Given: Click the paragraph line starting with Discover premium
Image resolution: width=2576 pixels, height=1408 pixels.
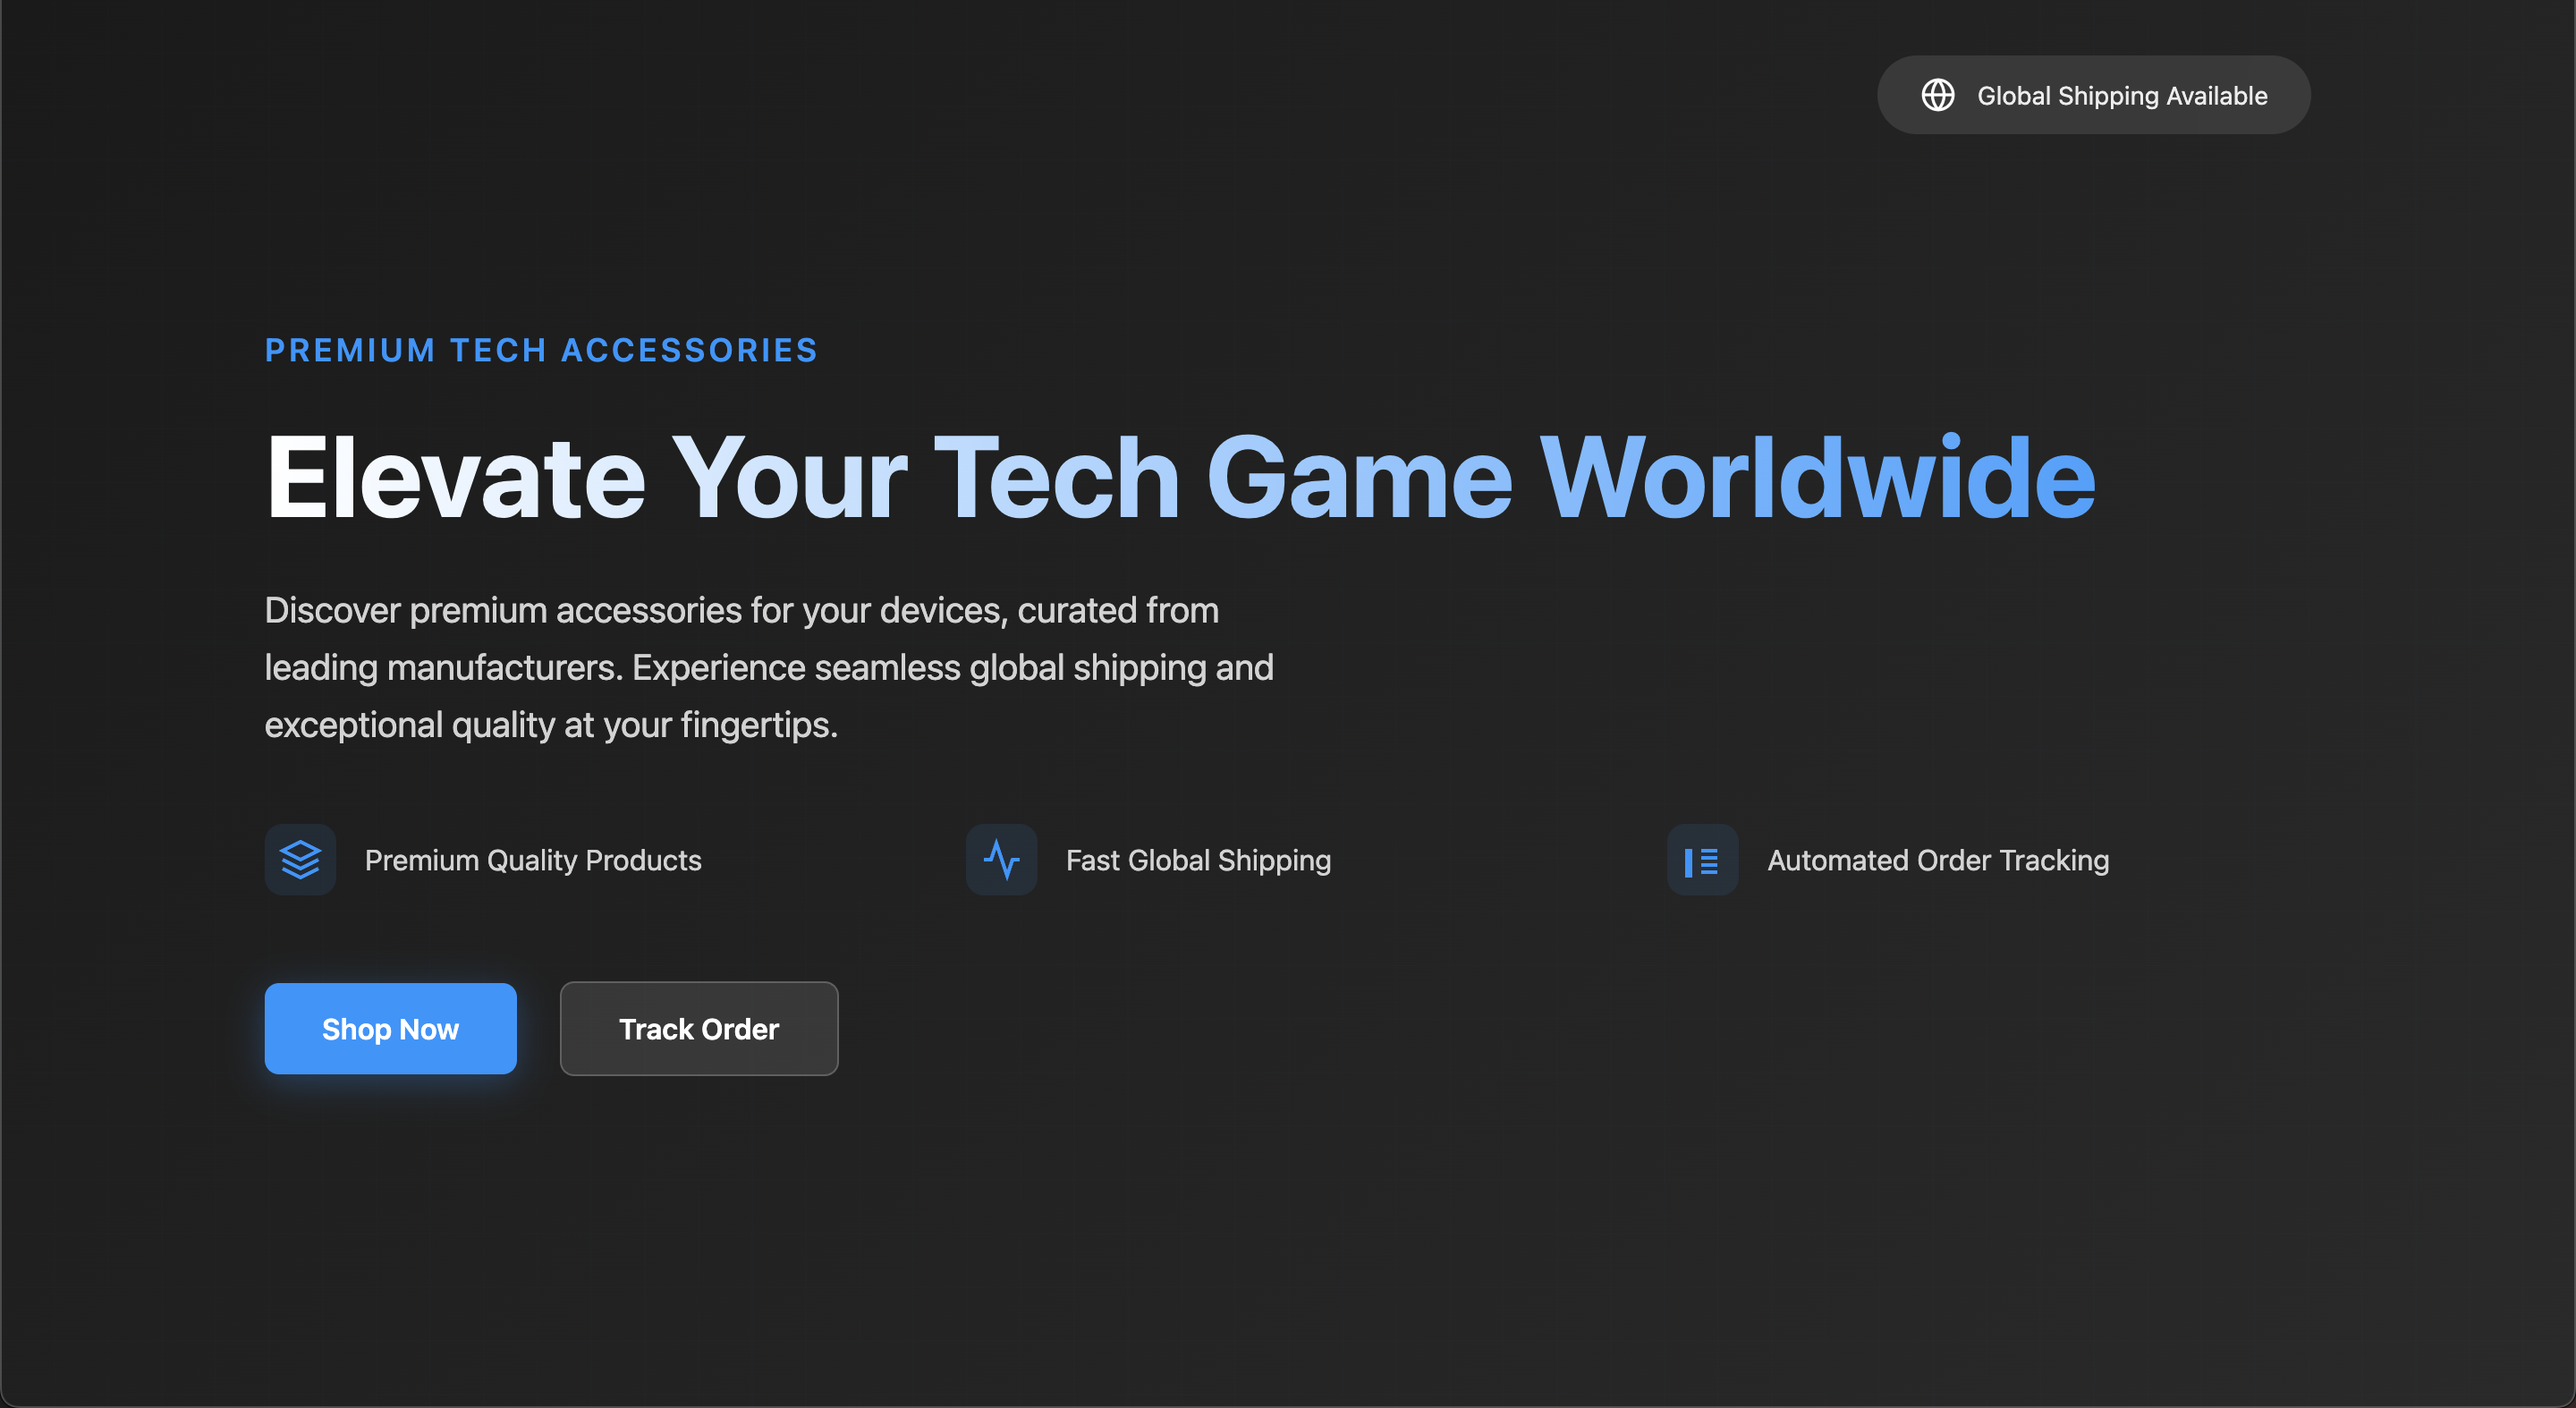Looking at the screenshot, I should [741, 610].
